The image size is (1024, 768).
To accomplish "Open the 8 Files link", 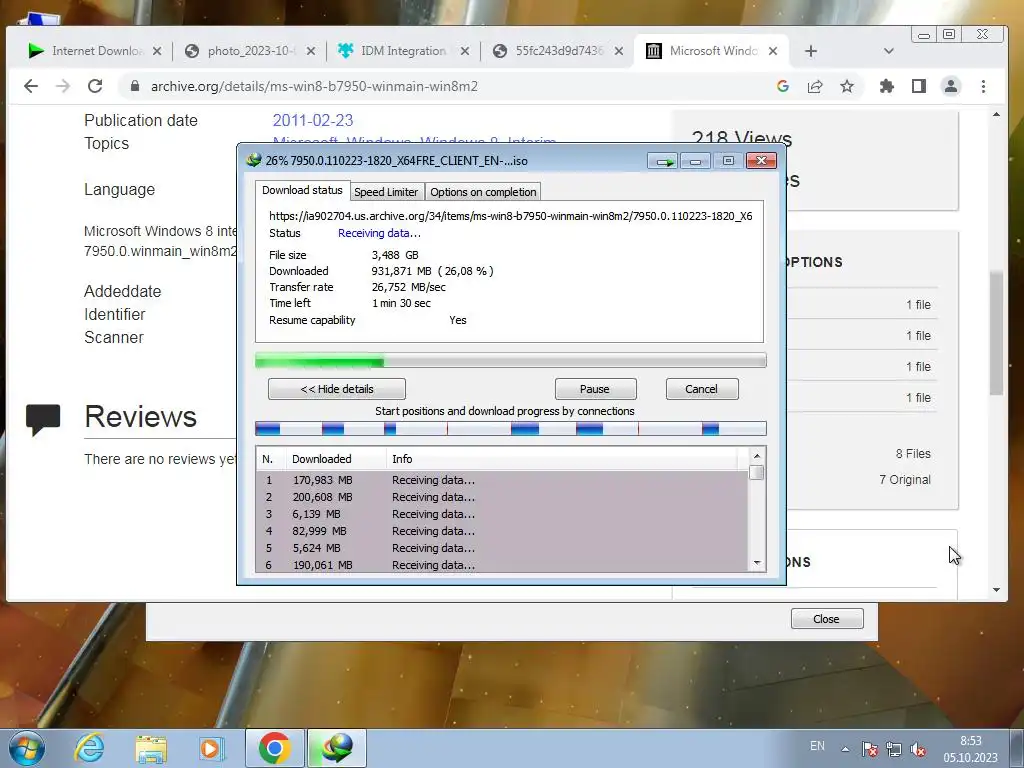I will [x=913, y=453].
